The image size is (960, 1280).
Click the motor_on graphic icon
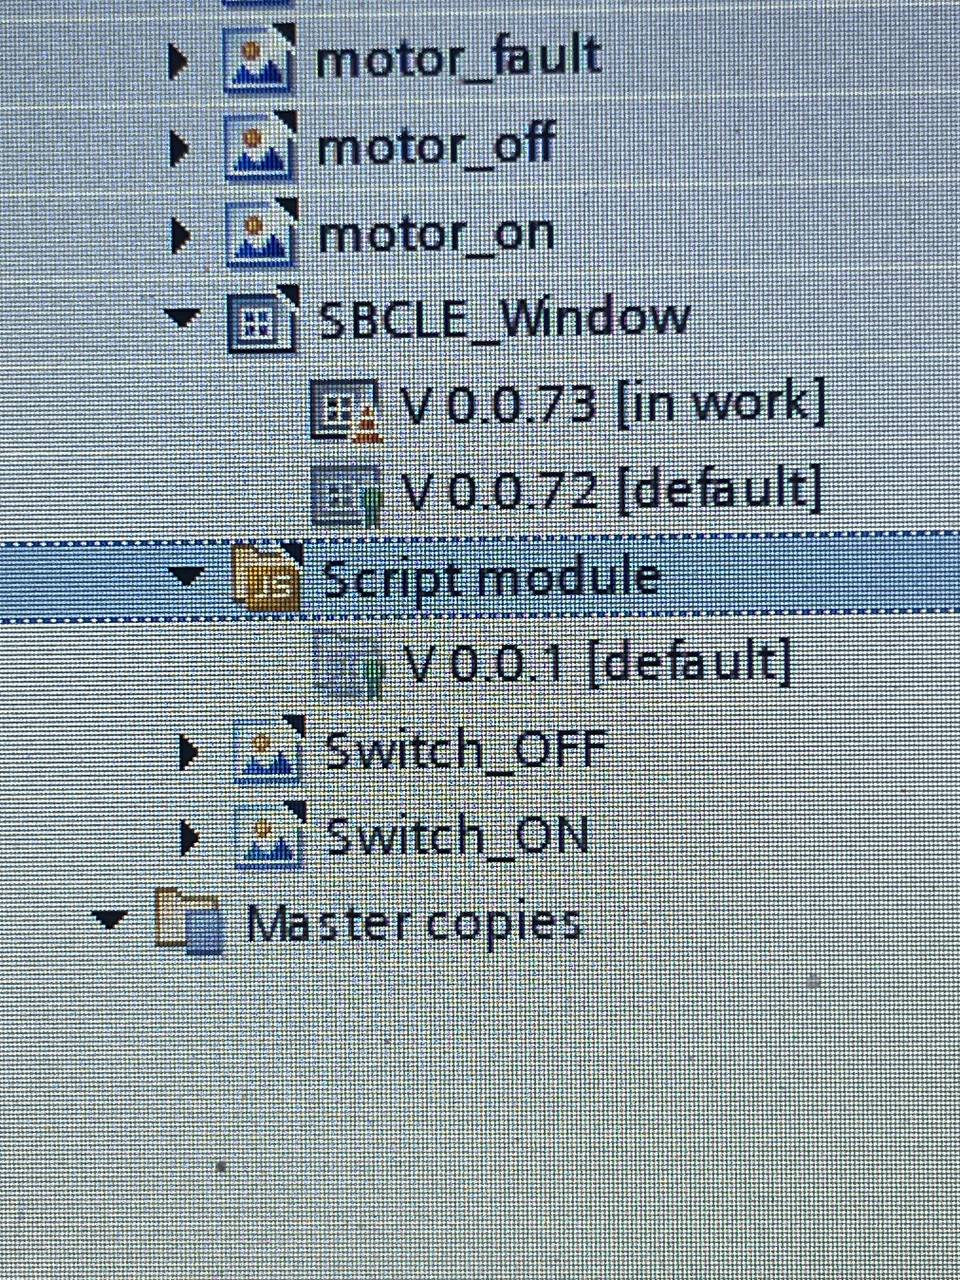pos(262,233)
